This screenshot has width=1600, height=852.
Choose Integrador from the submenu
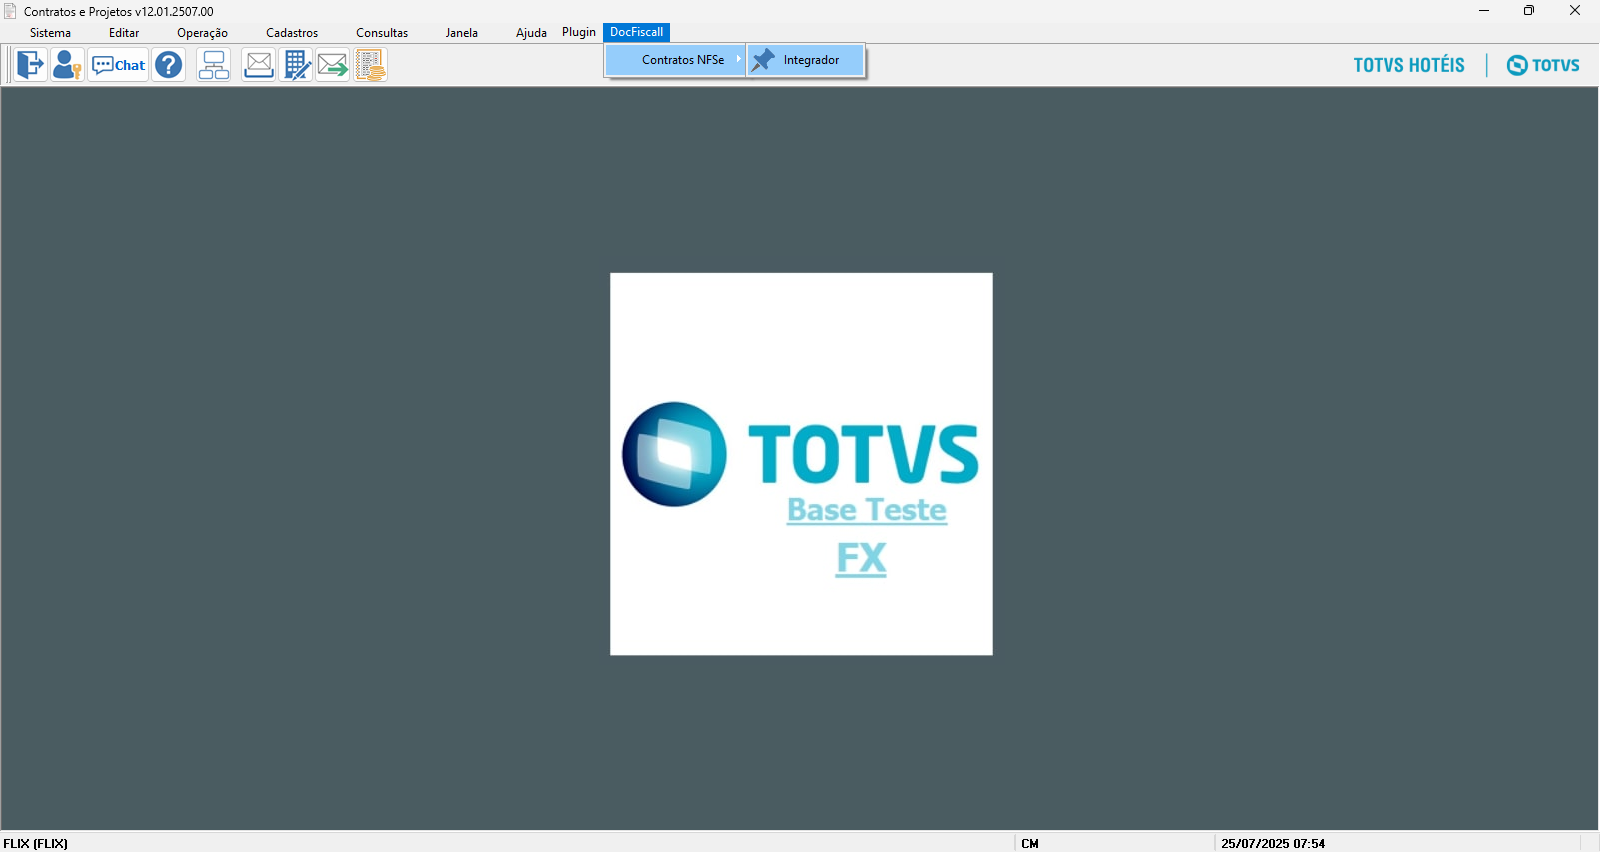(x=805, y=60)
